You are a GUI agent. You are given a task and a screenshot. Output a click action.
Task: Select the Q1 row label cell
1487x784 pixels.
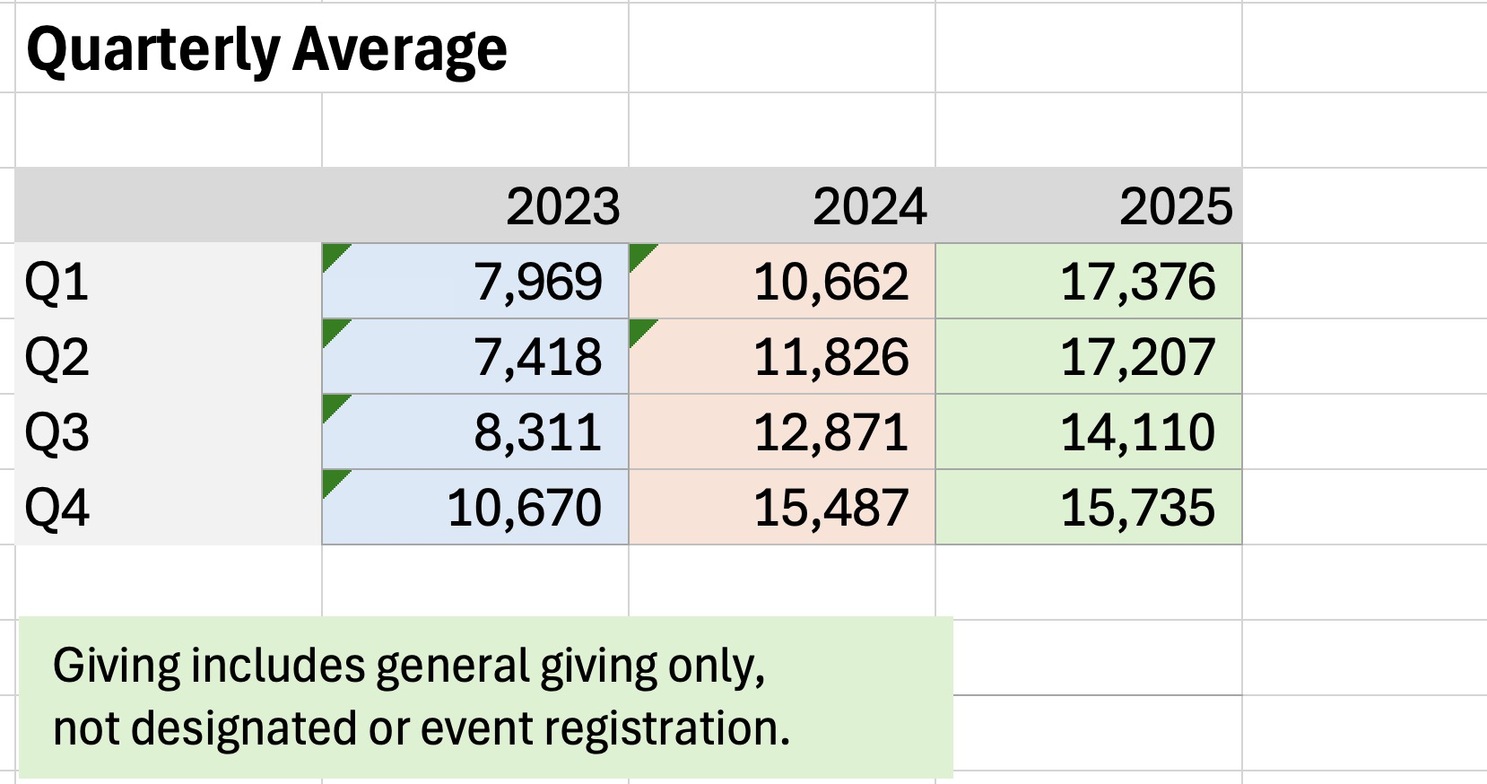[168, 282]
